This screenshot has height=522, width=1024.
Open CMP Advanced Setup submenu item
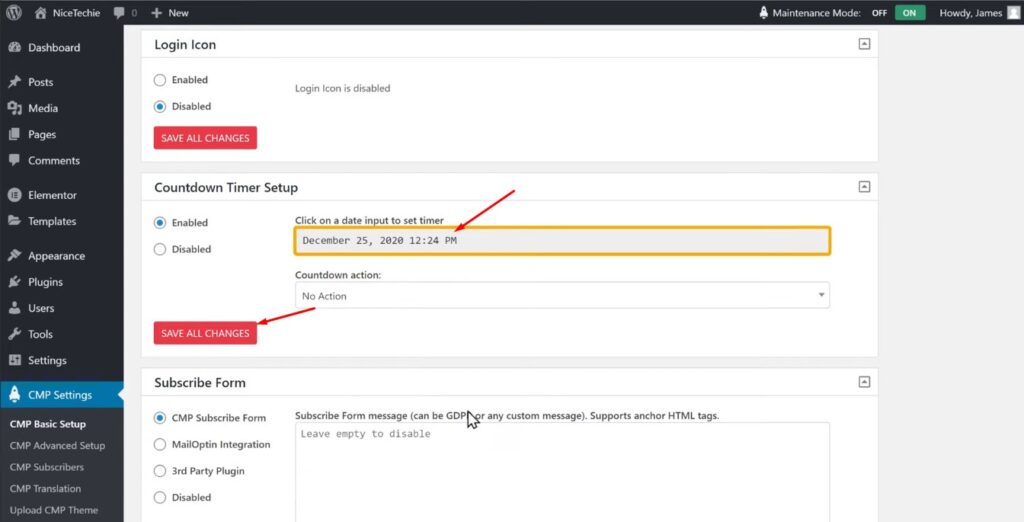click(57, 446)
